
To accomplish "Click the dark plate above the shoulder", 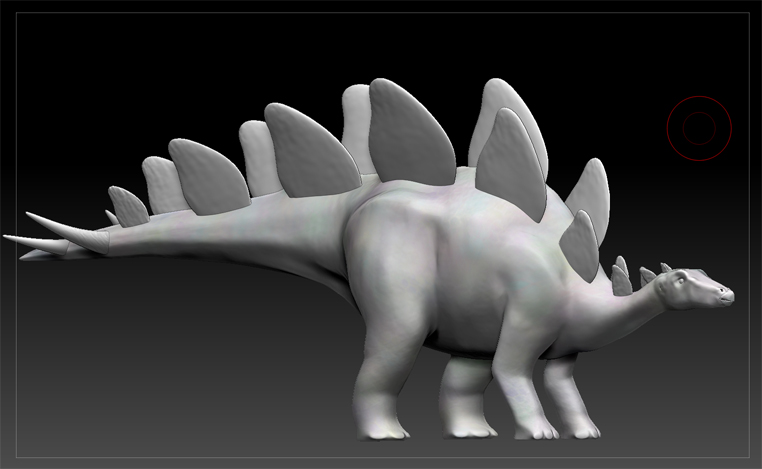I will pos(511,165).
